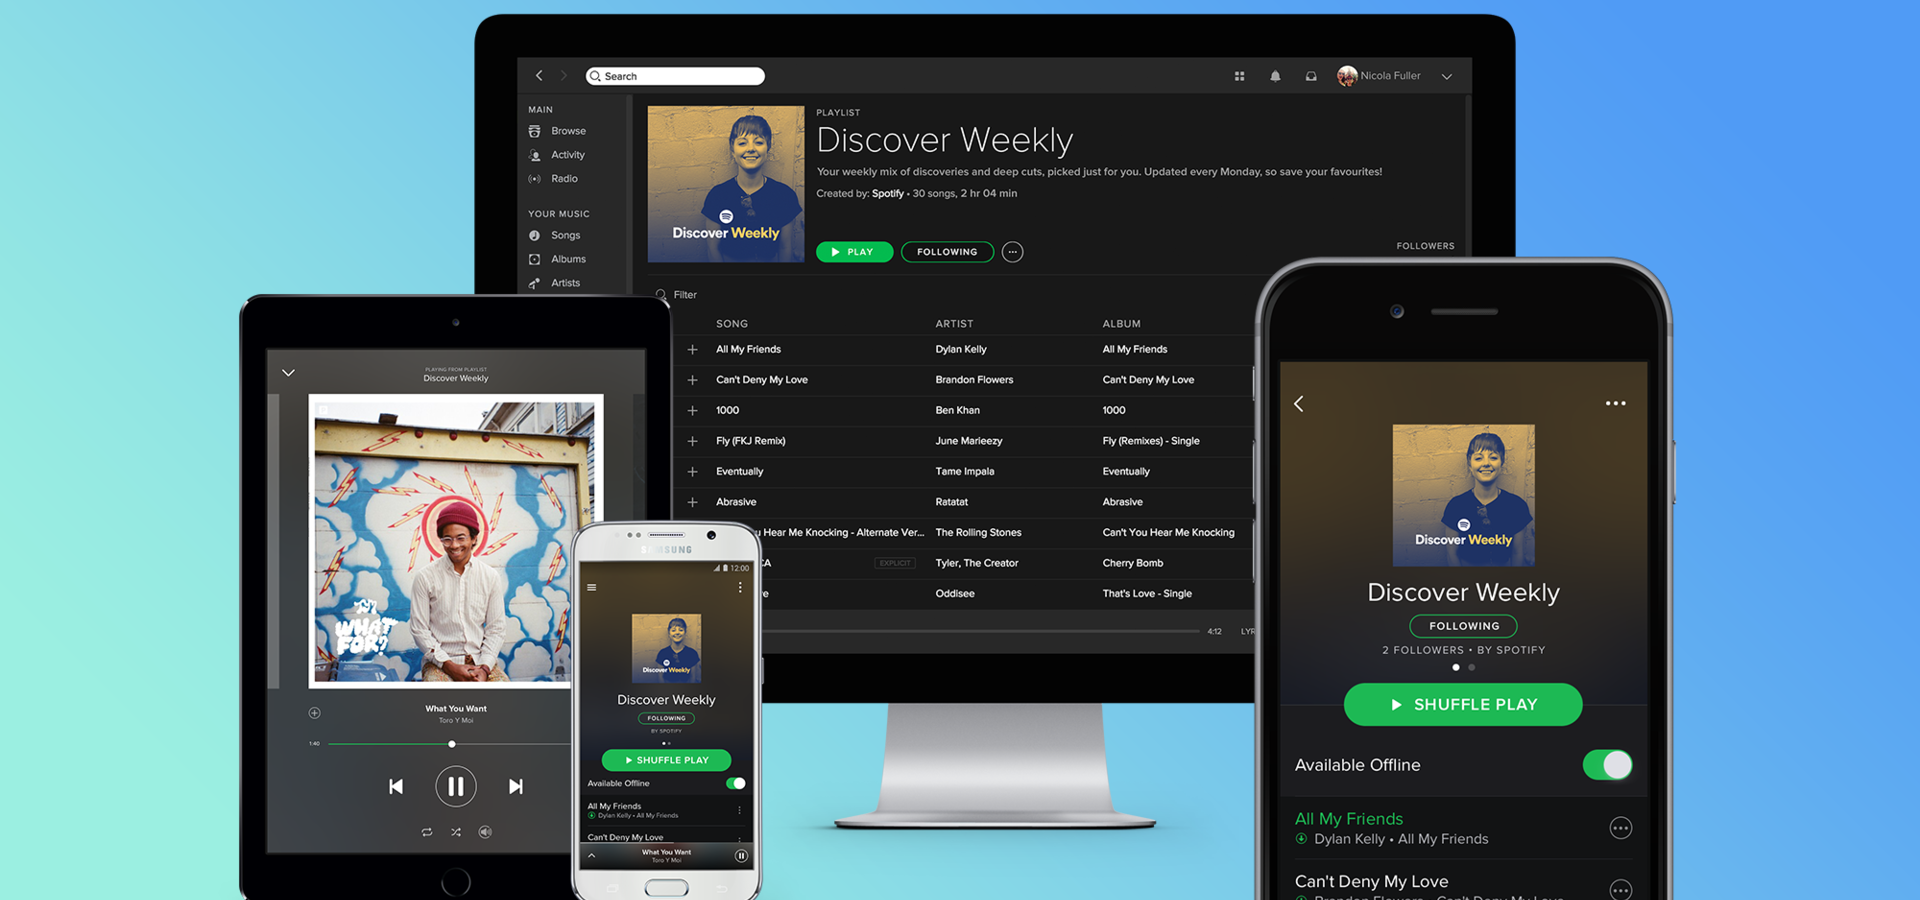Screen dimensions: 1920x900
Task: Pause from Samsung phone mini player
Action: [741, 856]
